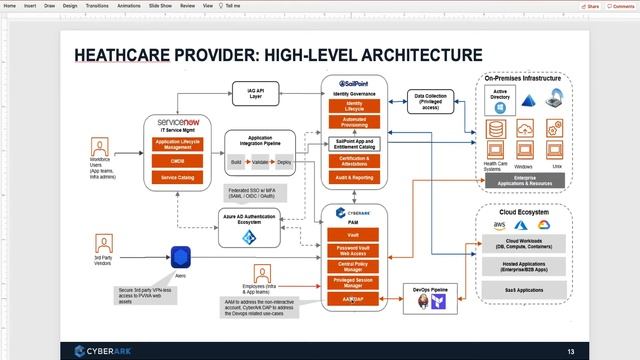Click the Azure logo in Cloud Ecosystem

[520, 225]
